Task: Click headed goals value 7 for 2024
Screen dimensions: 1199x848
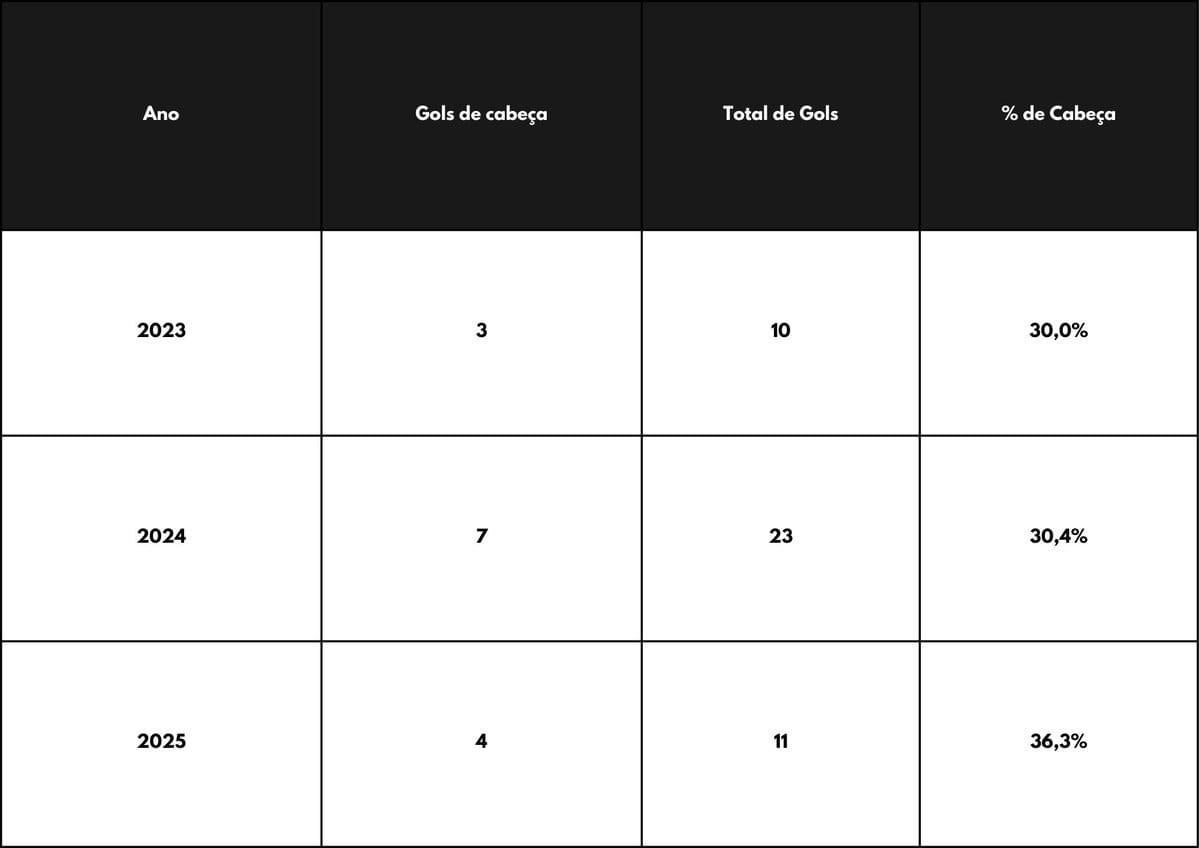Action: point(481,537)
